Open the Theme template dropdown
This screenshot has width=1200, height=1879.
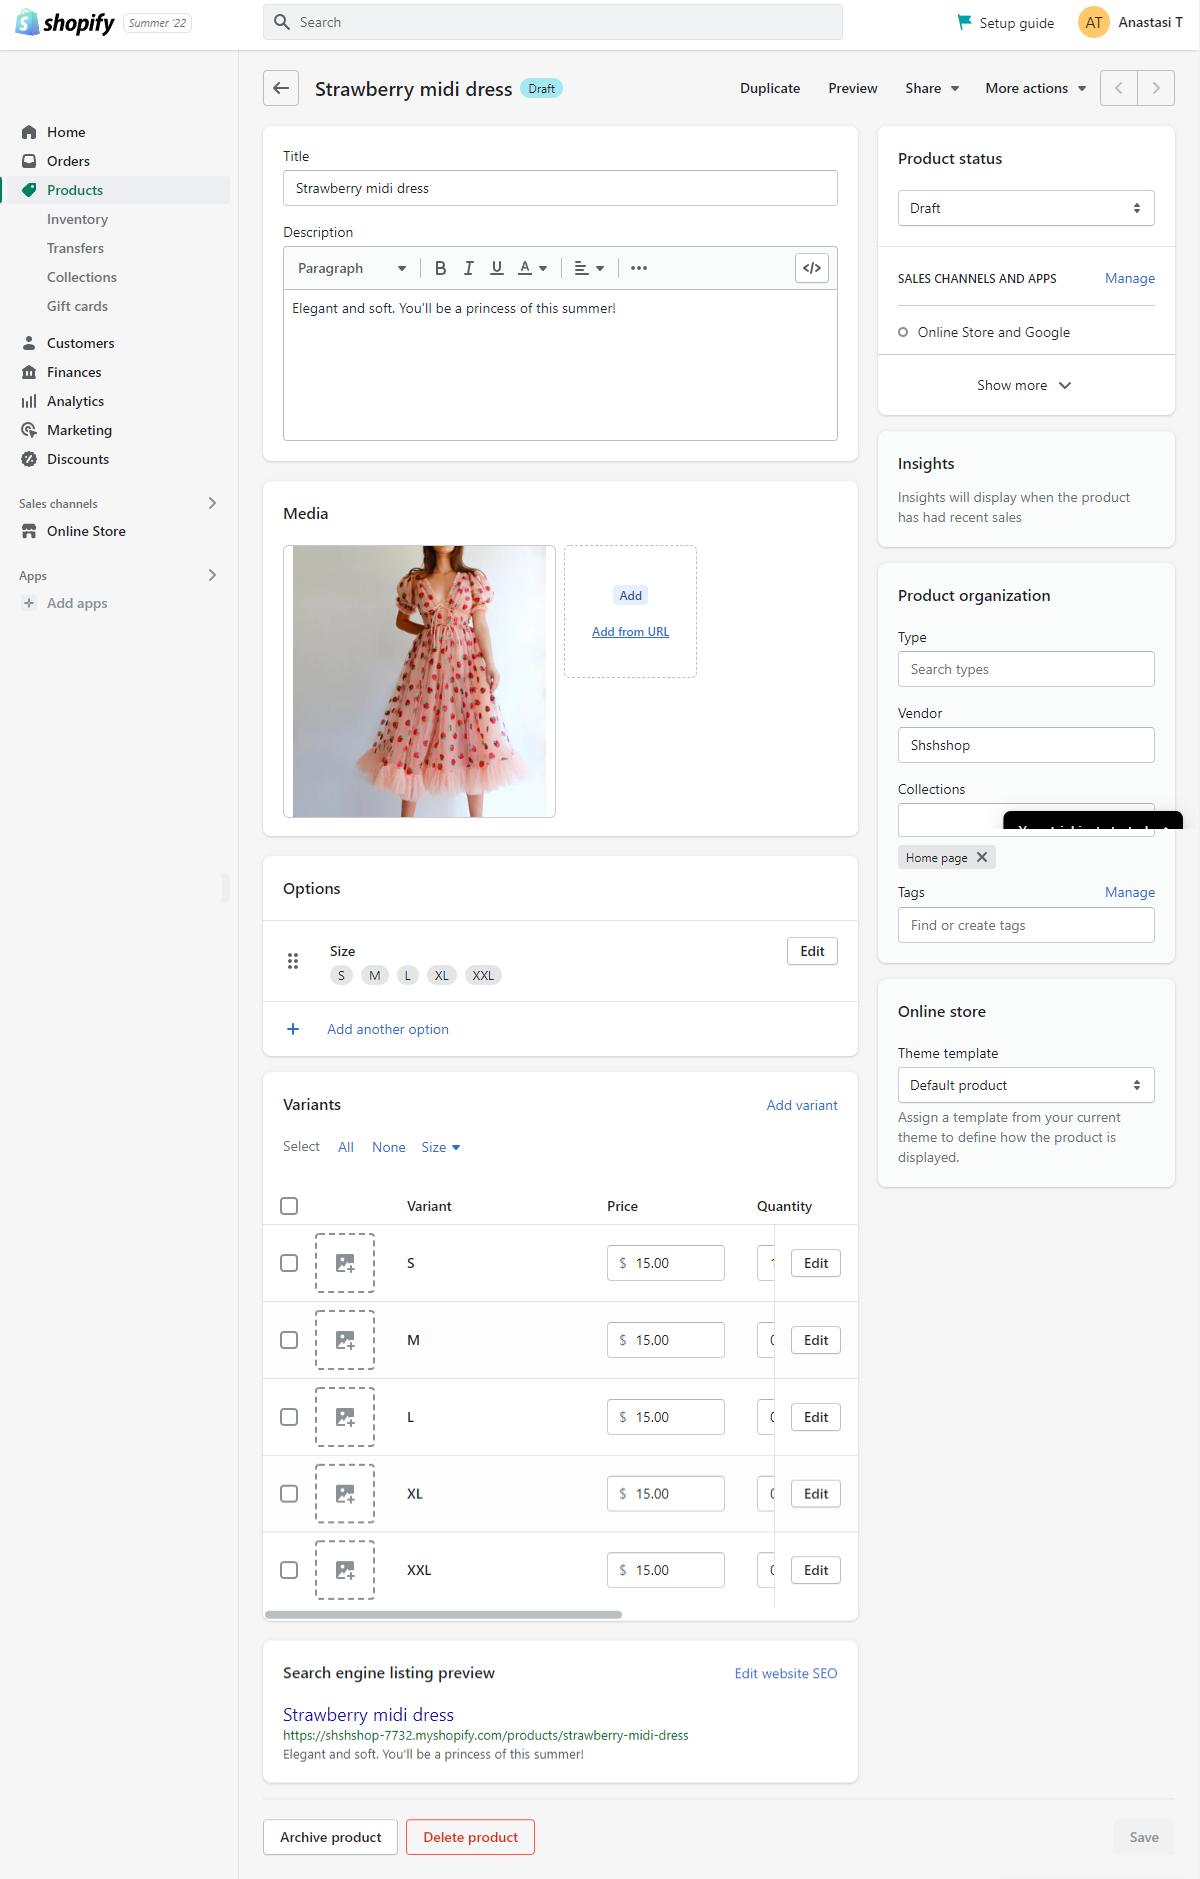click(x=1026, y=1085)
